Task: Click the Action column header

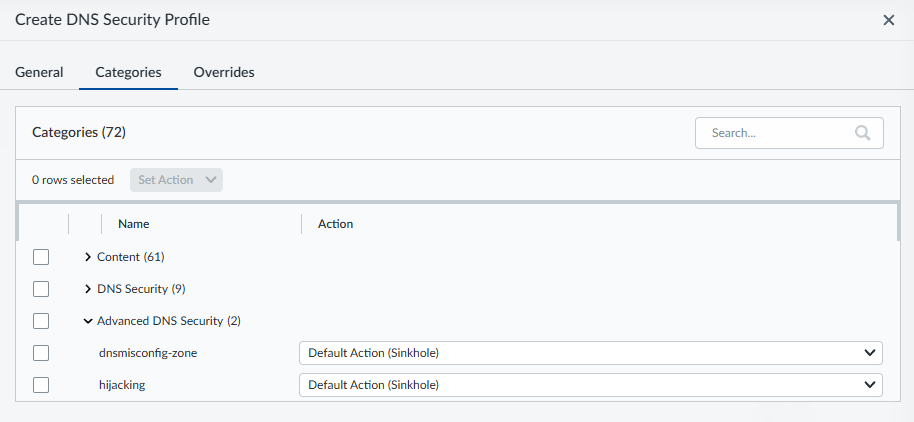Action: [336, 224]
